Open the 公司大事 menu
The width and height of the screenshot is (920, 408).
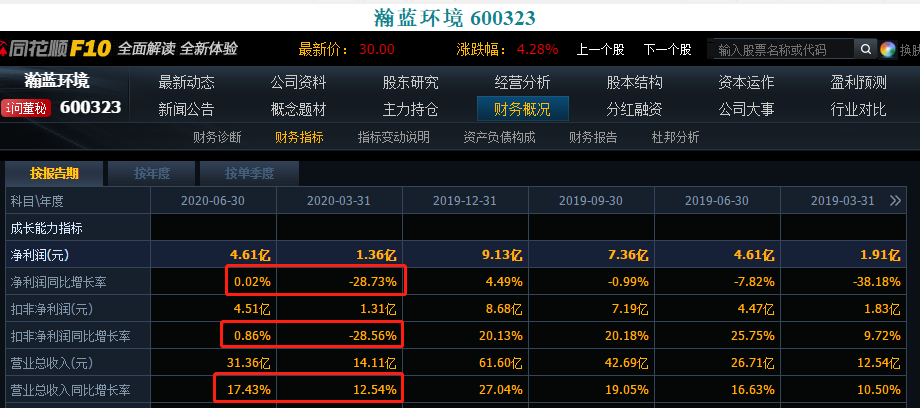(746, 109)
